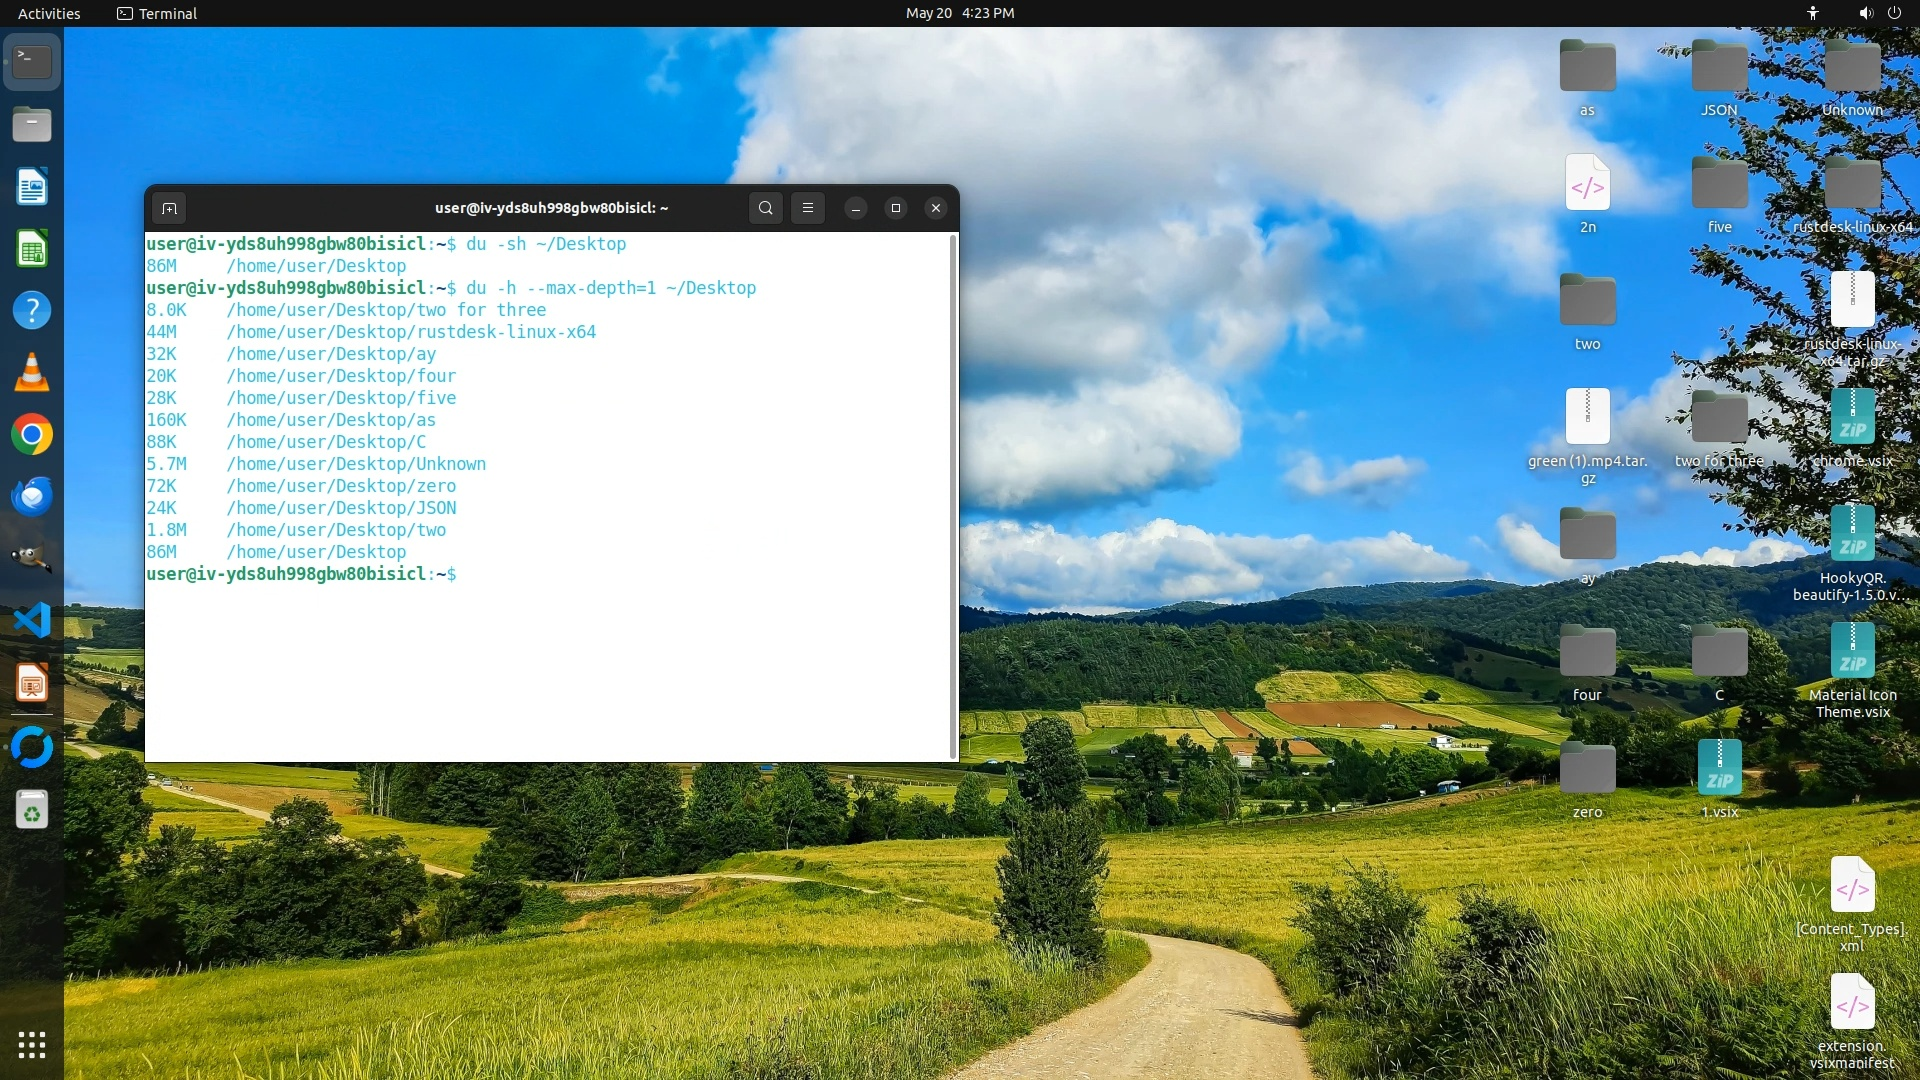Screen dimensions: 1920x1080
Task: Open Thunderbird mail from dock
Action: 32,497
